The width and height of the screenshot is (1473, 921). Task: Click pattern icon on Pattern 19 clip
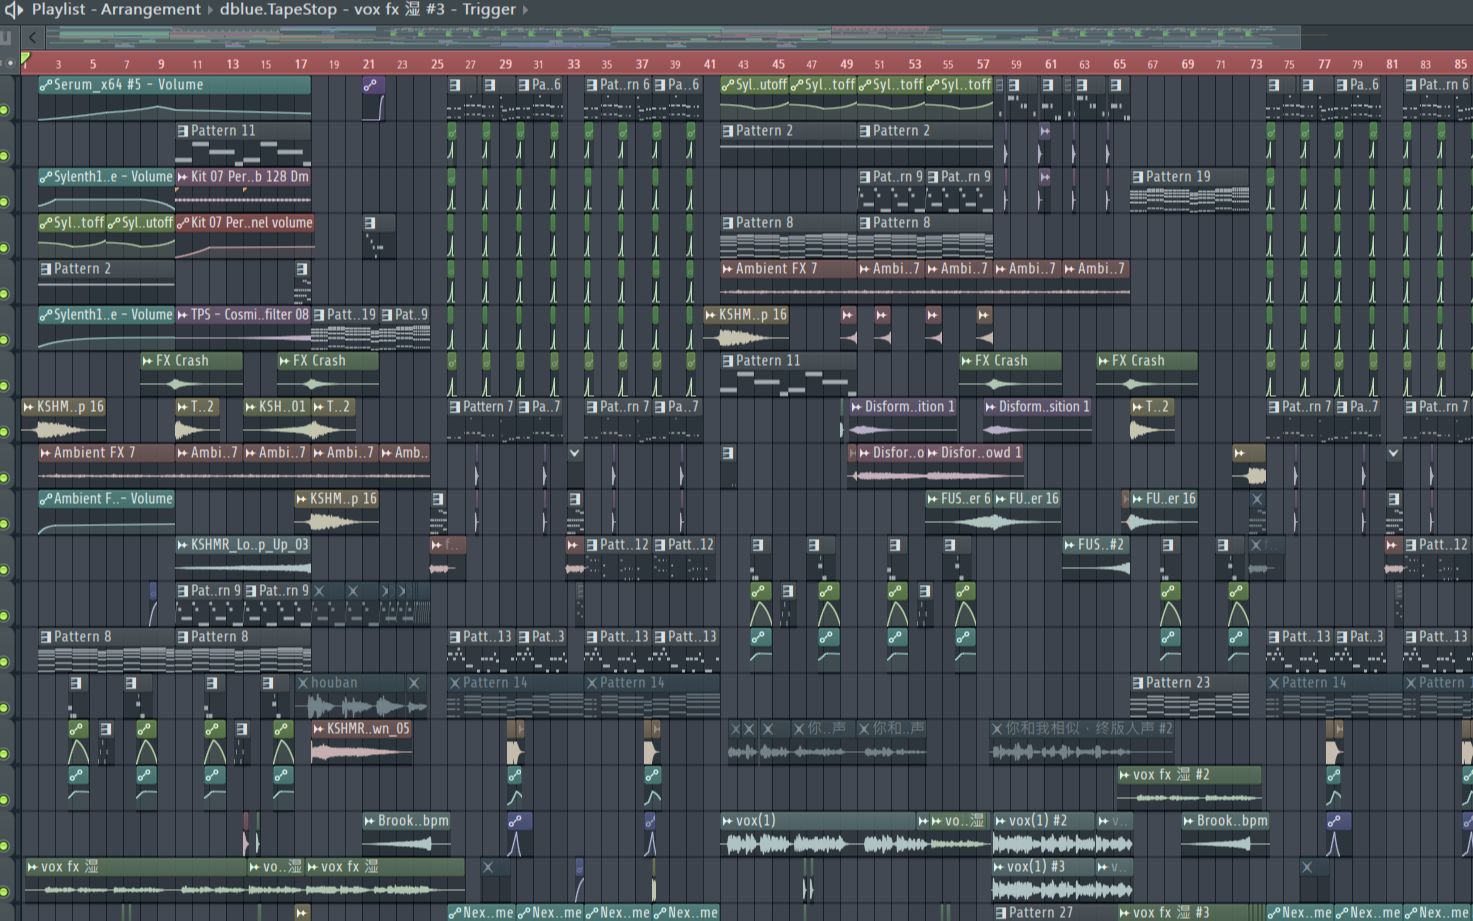point(1138,177)
